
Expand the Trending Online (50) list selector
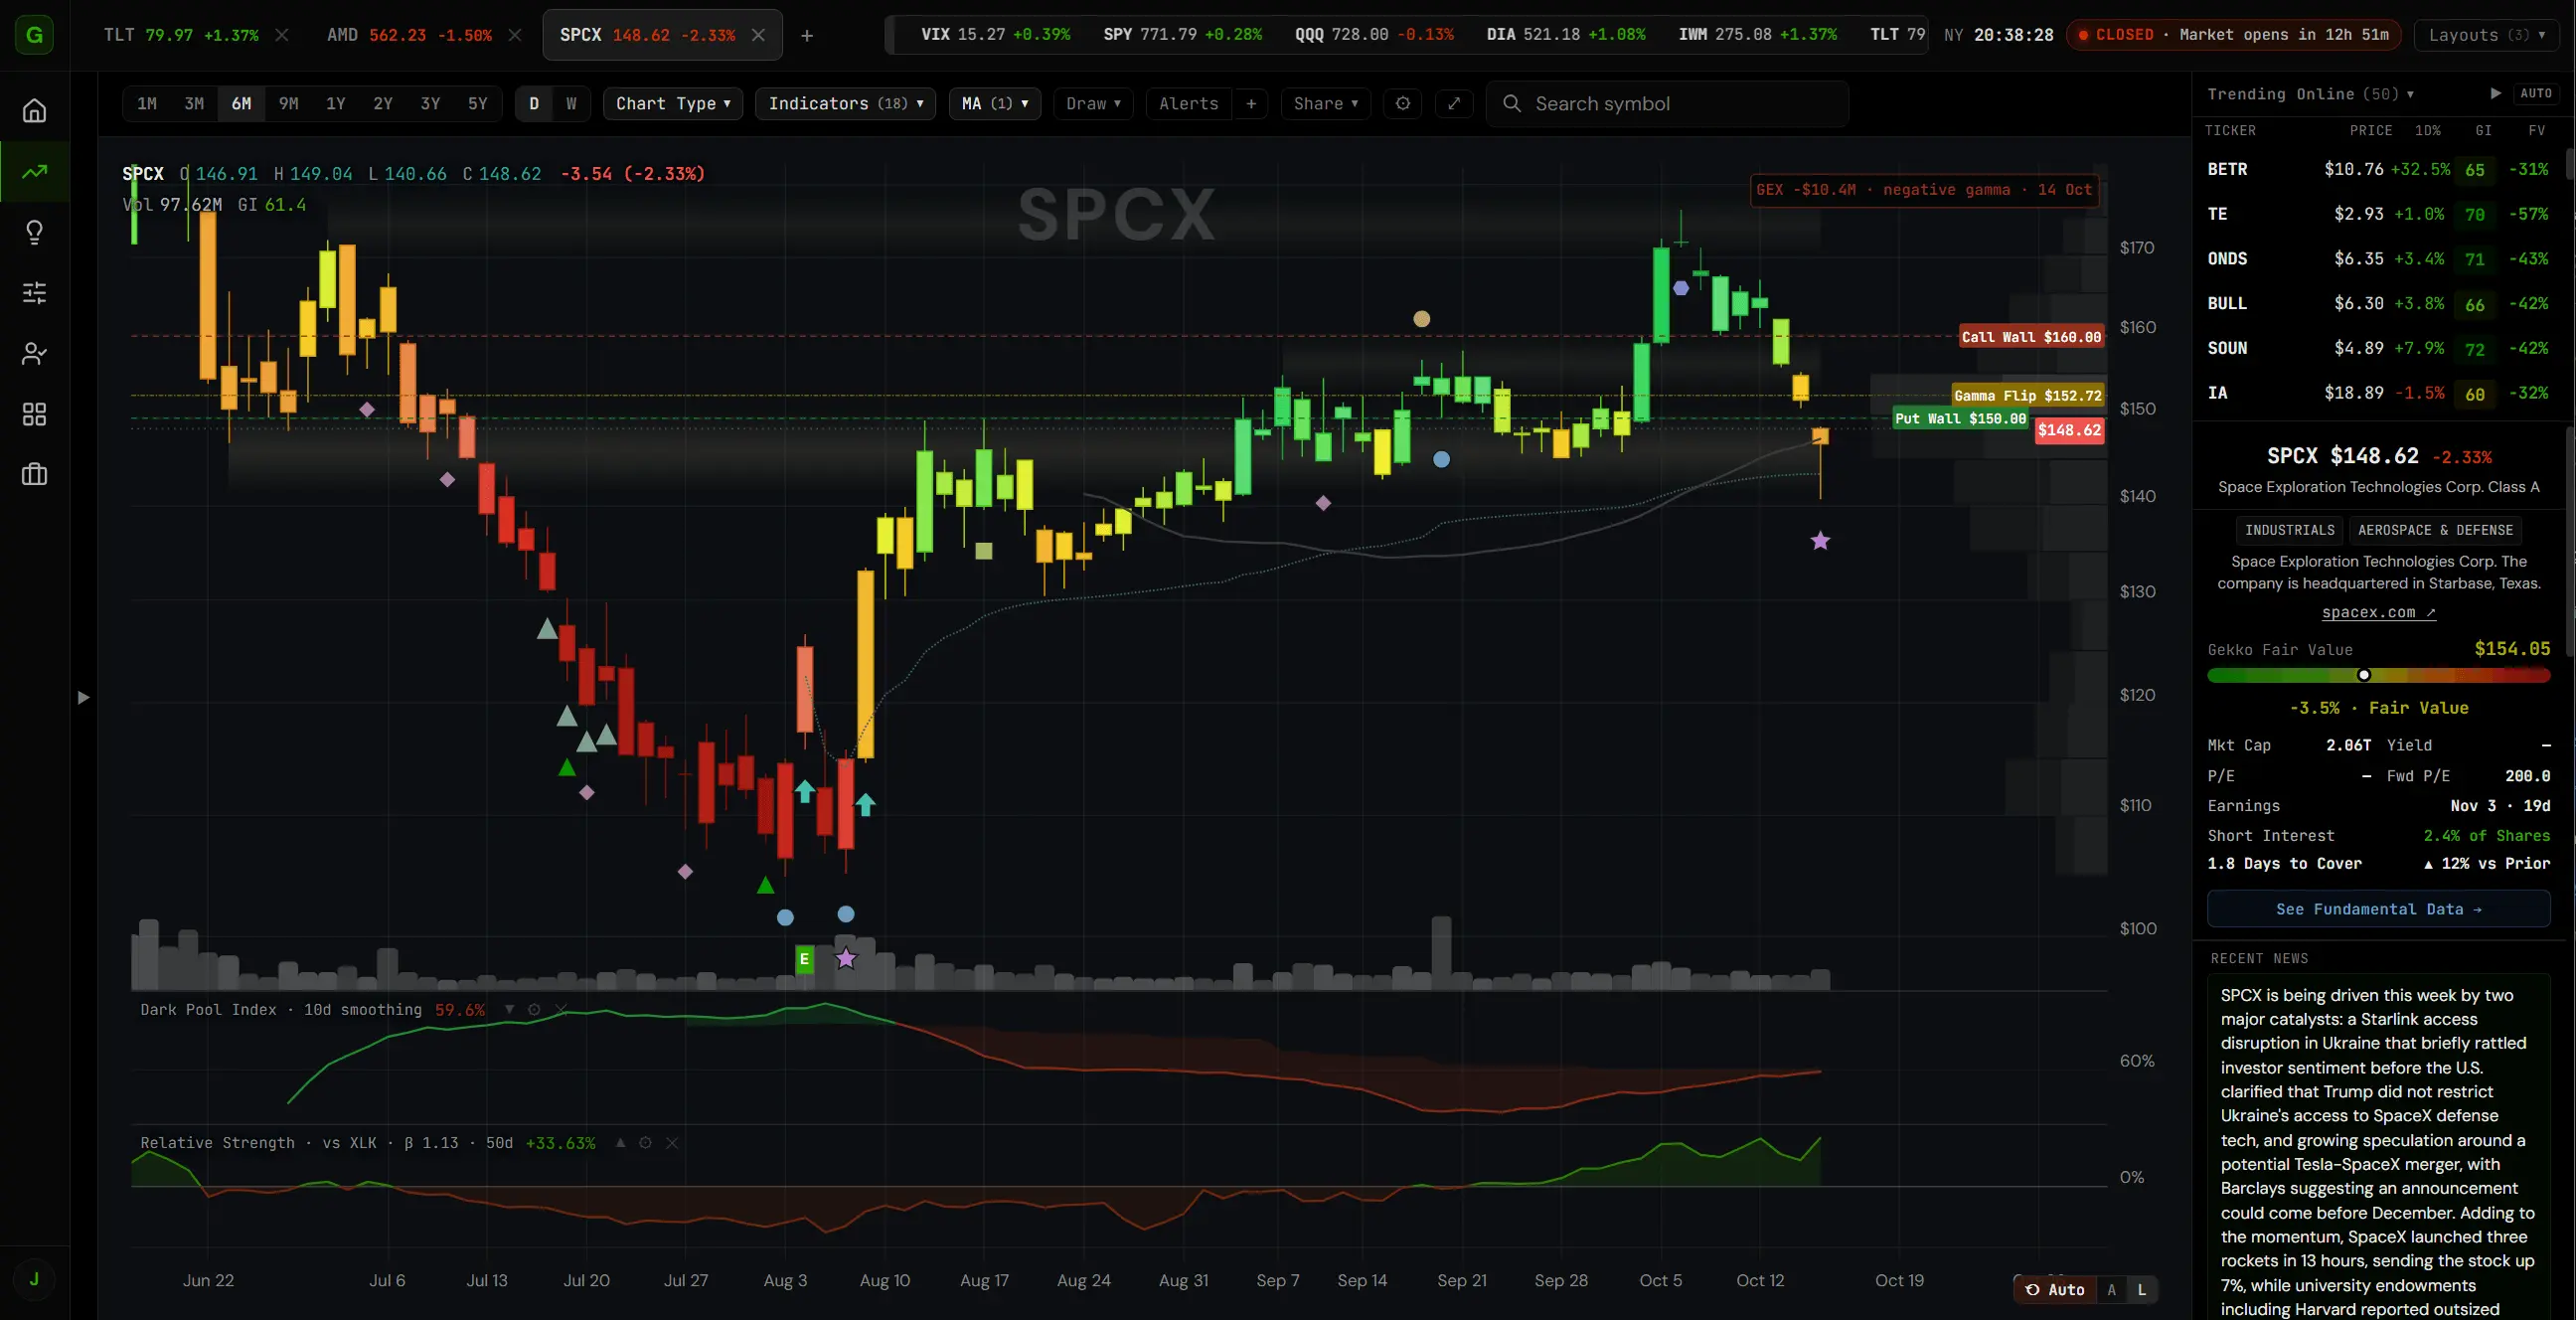[x=2310, y=93]
